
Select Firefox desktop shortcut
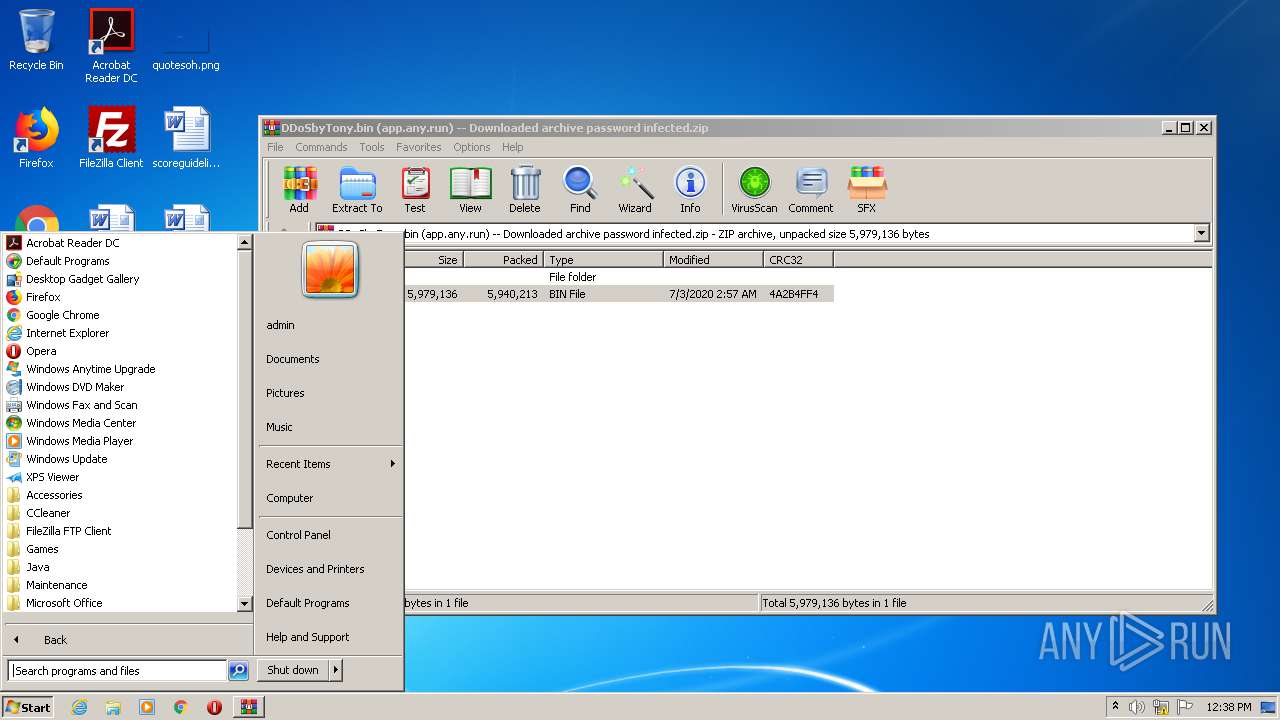36,138
